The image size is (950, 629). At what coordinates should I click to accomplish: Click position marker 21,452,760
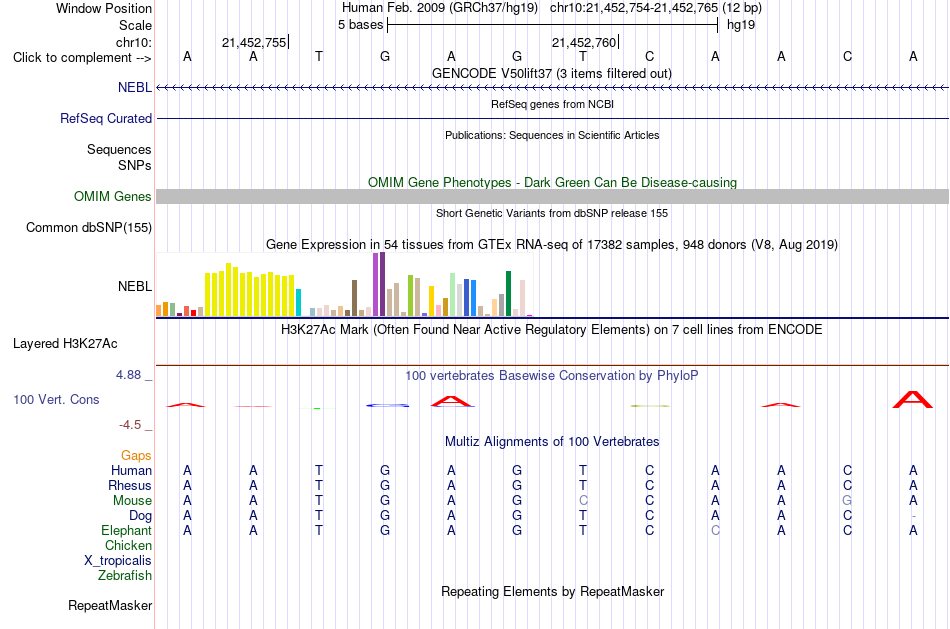584,42
